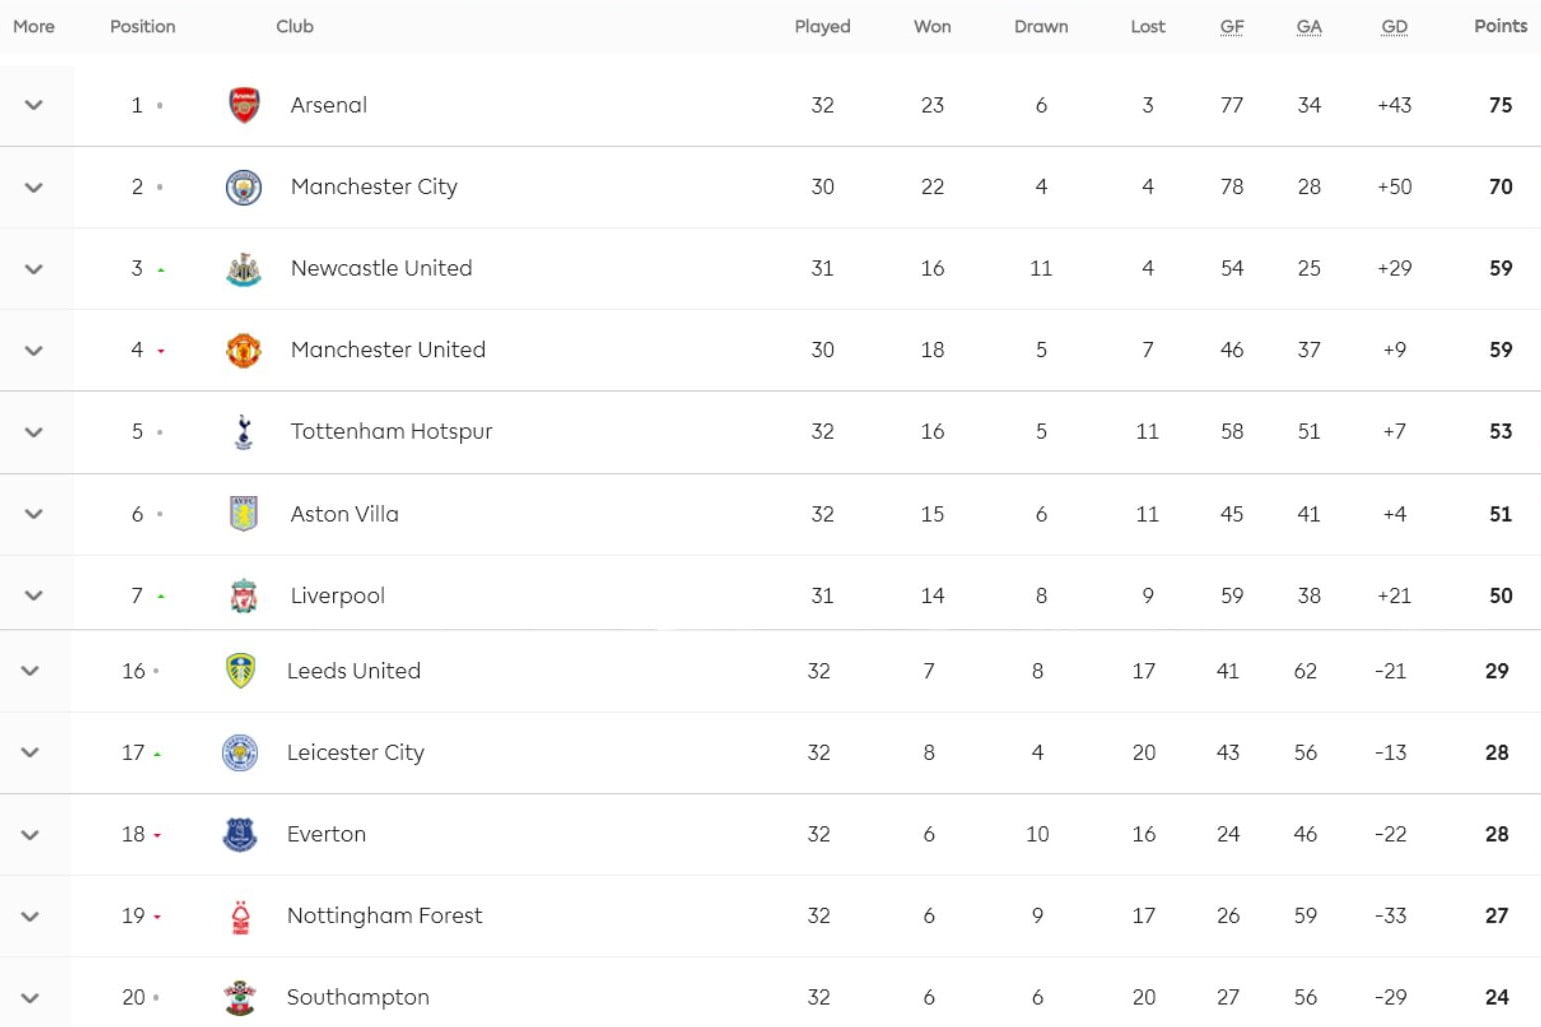Click the Manchester City badge icon
Screen dimensions: 1541x1027
pyautogui.click(x=244, y=187)
